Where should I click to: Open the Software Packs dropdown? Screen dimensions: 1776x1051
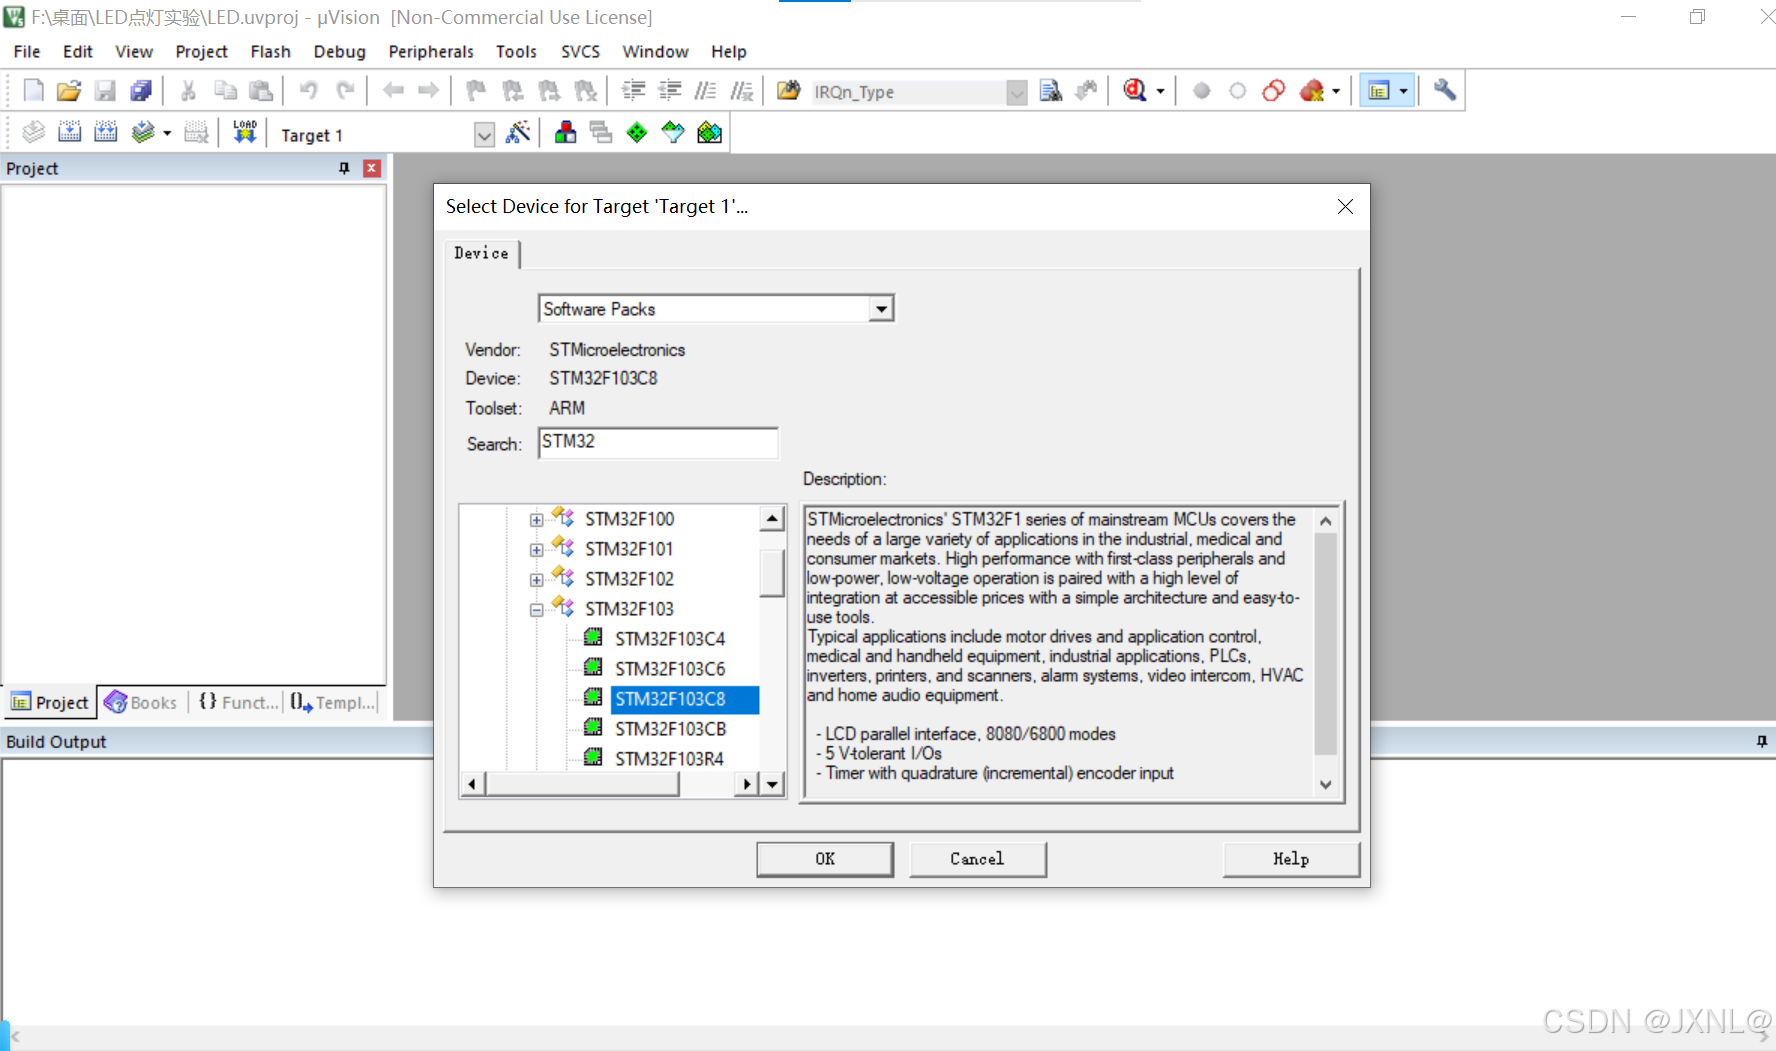[880, 309]
